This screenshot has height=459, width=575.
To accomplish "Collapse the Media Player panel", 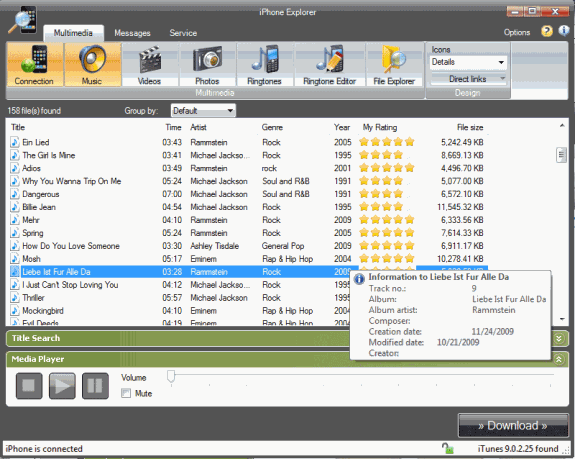I will click(558, 359).
